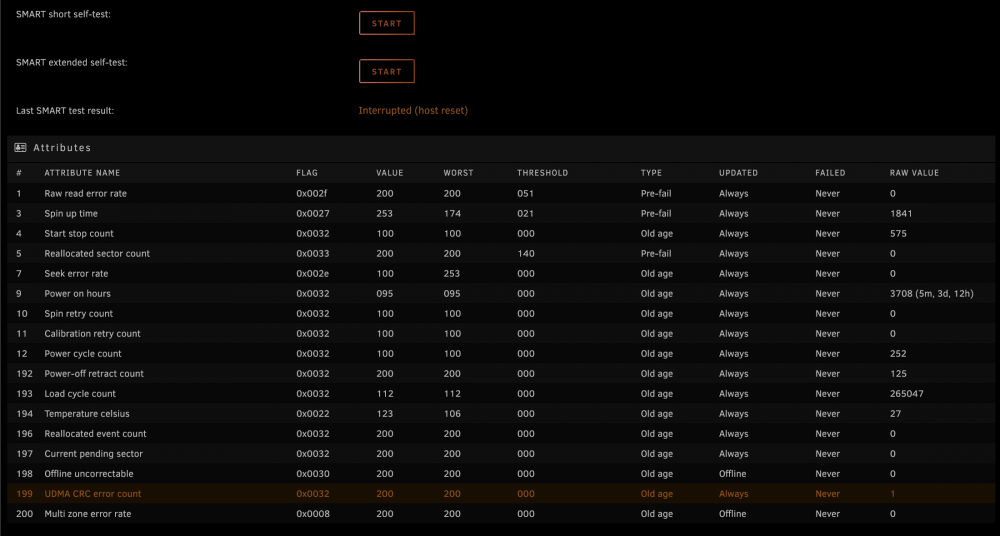Click flag 0x002e of Seek error rate

[x=312, y=274]
